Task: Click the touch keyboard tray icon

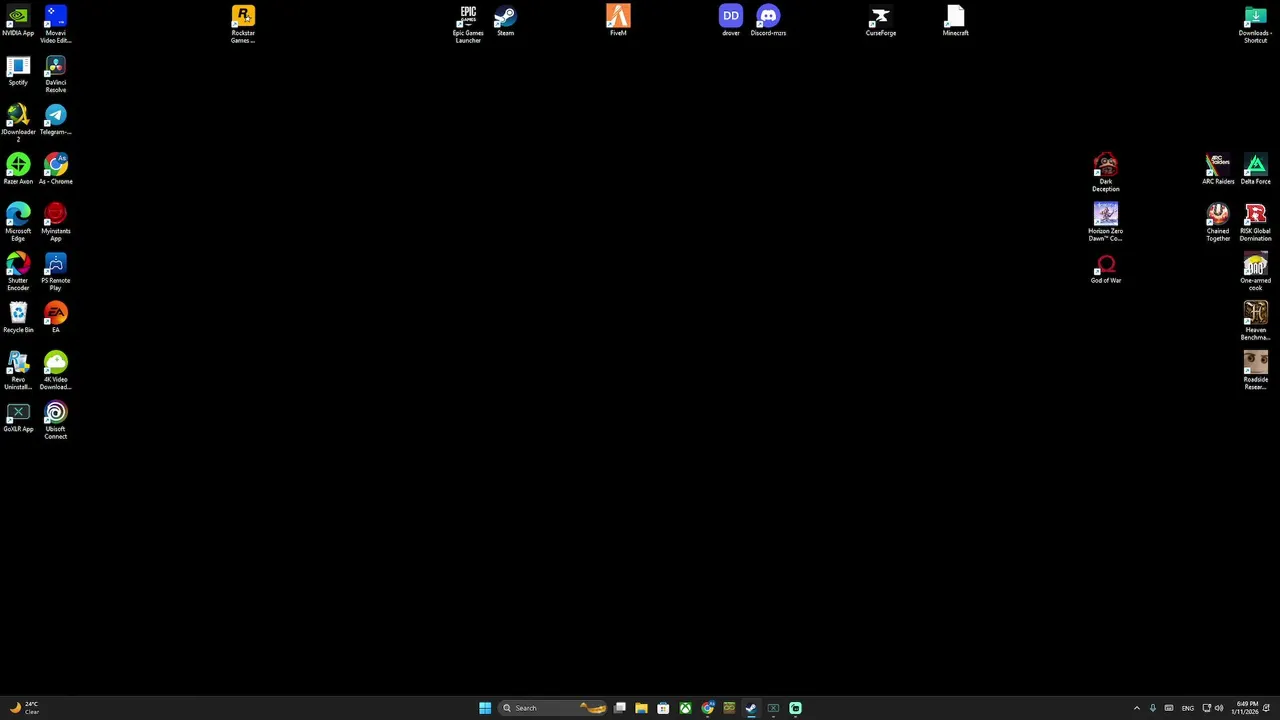Action: 1169,708
